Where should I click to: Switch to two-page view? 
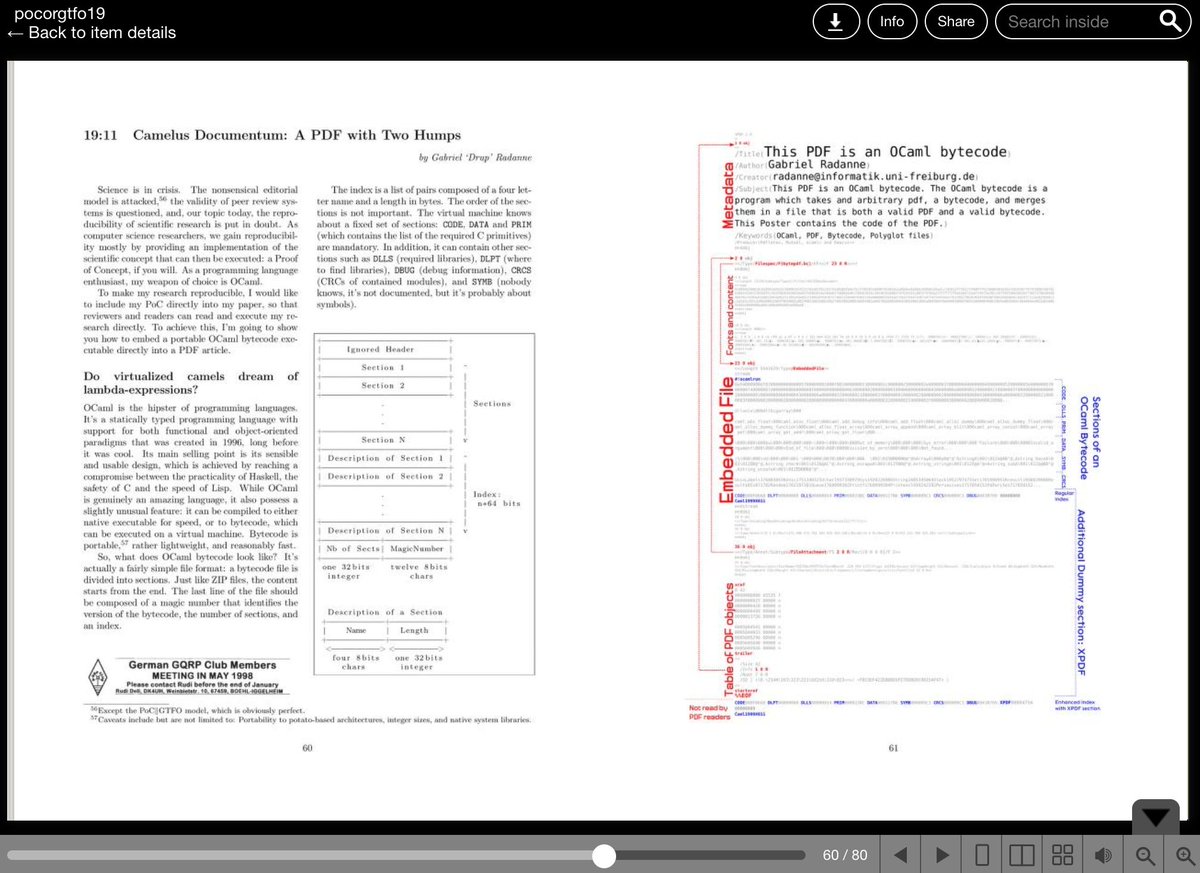[1022, 855]
